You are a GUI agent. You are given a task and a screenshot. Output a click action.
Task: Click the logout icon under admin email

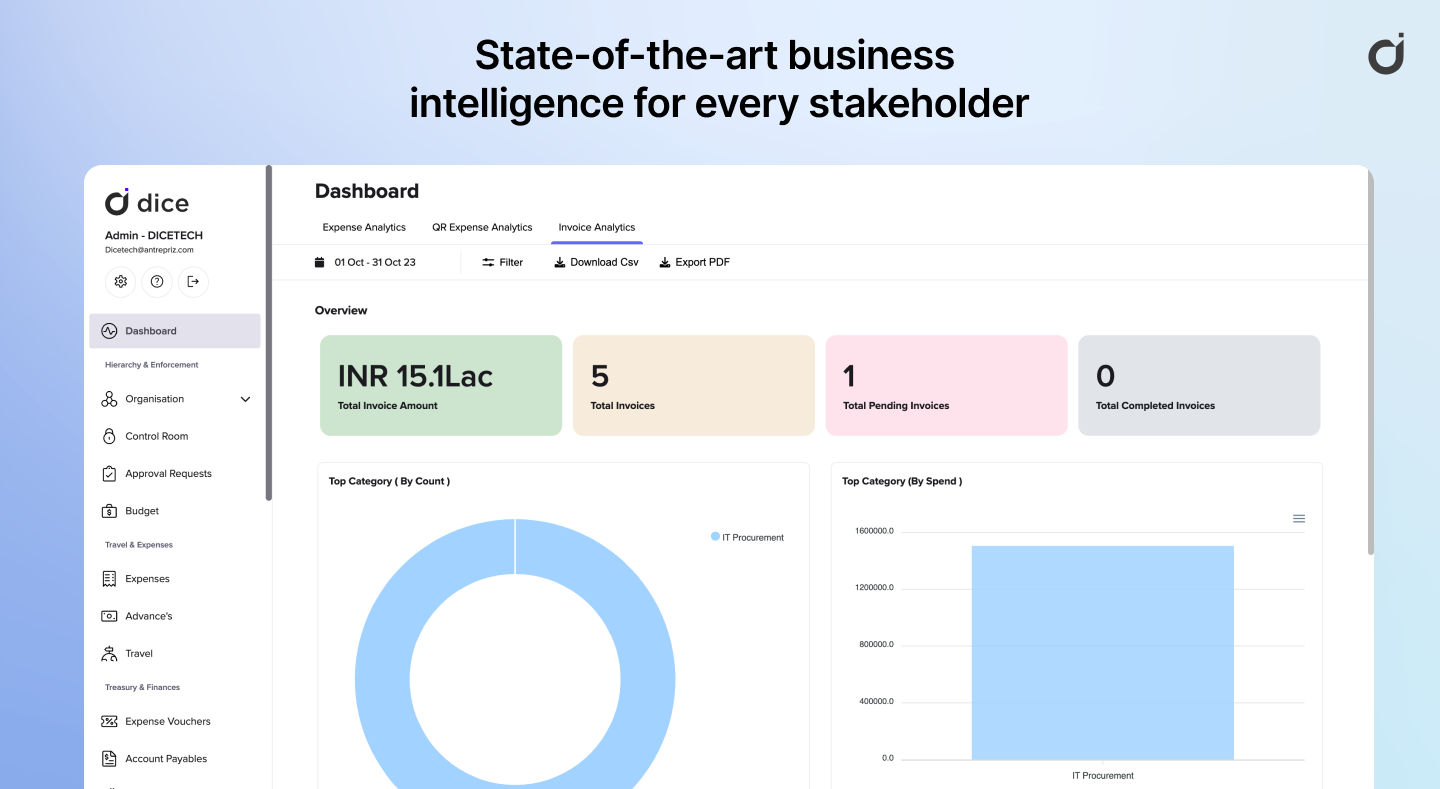tap(193, 282)
